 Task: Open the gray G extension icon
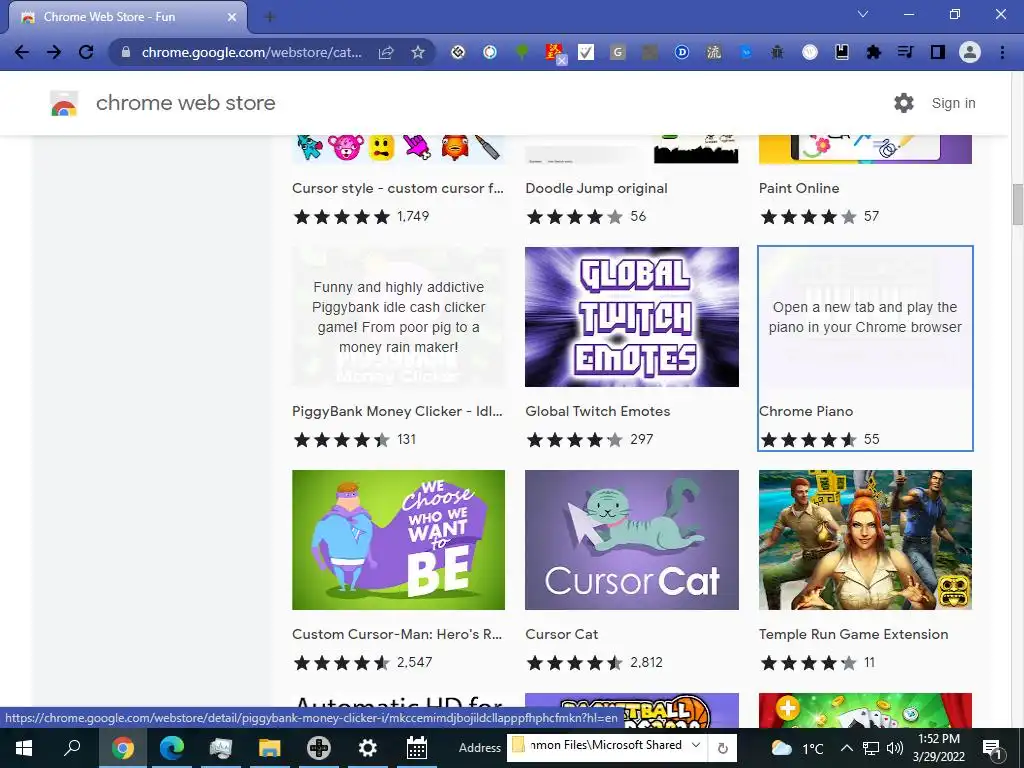pos(617,52)
